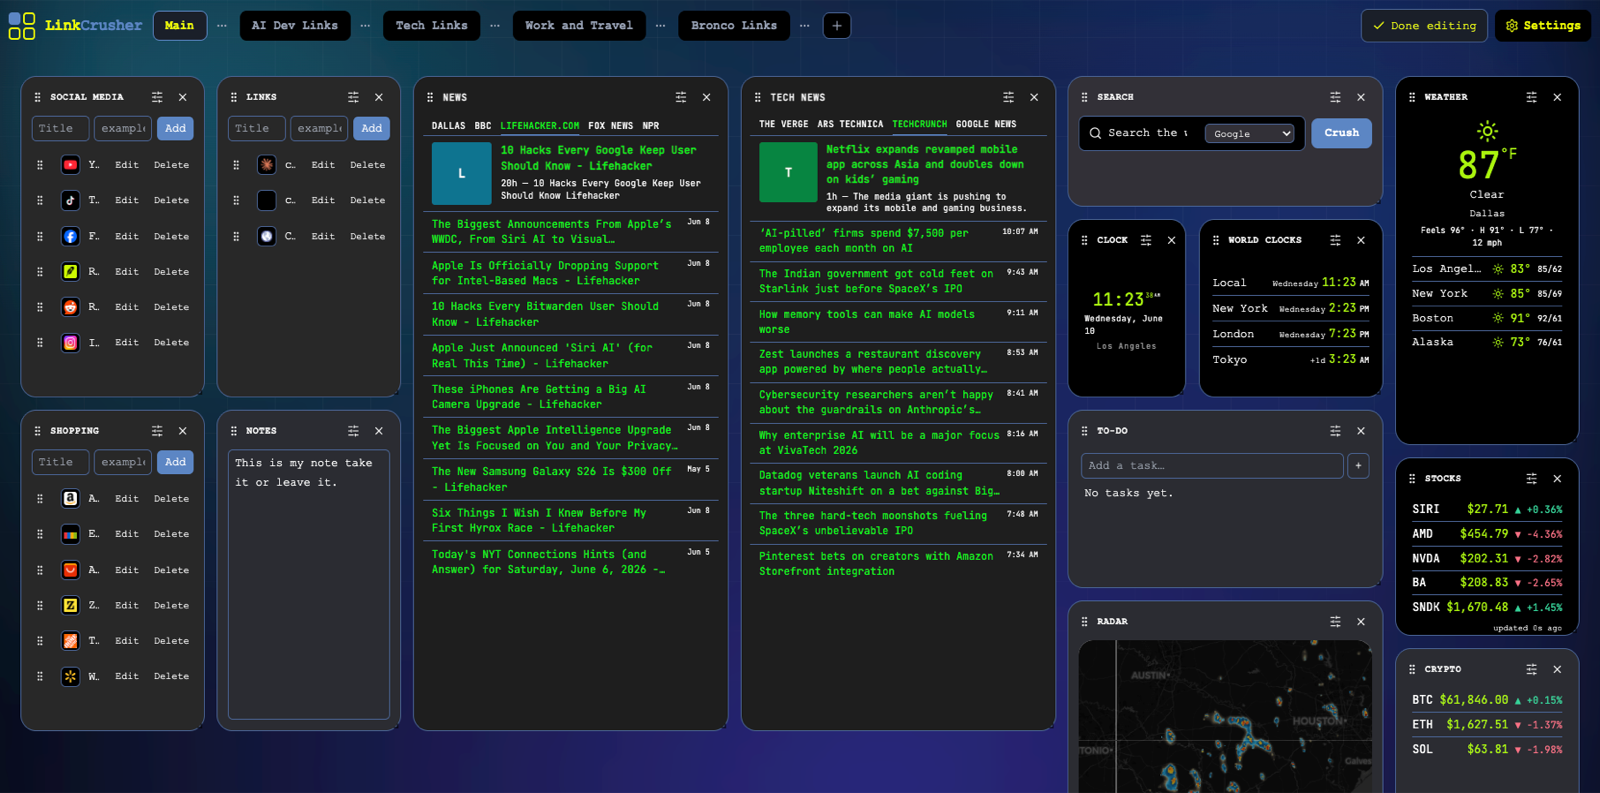Open options menu next to Bronco Links
Screen dimensions: 1600x793
805,25
